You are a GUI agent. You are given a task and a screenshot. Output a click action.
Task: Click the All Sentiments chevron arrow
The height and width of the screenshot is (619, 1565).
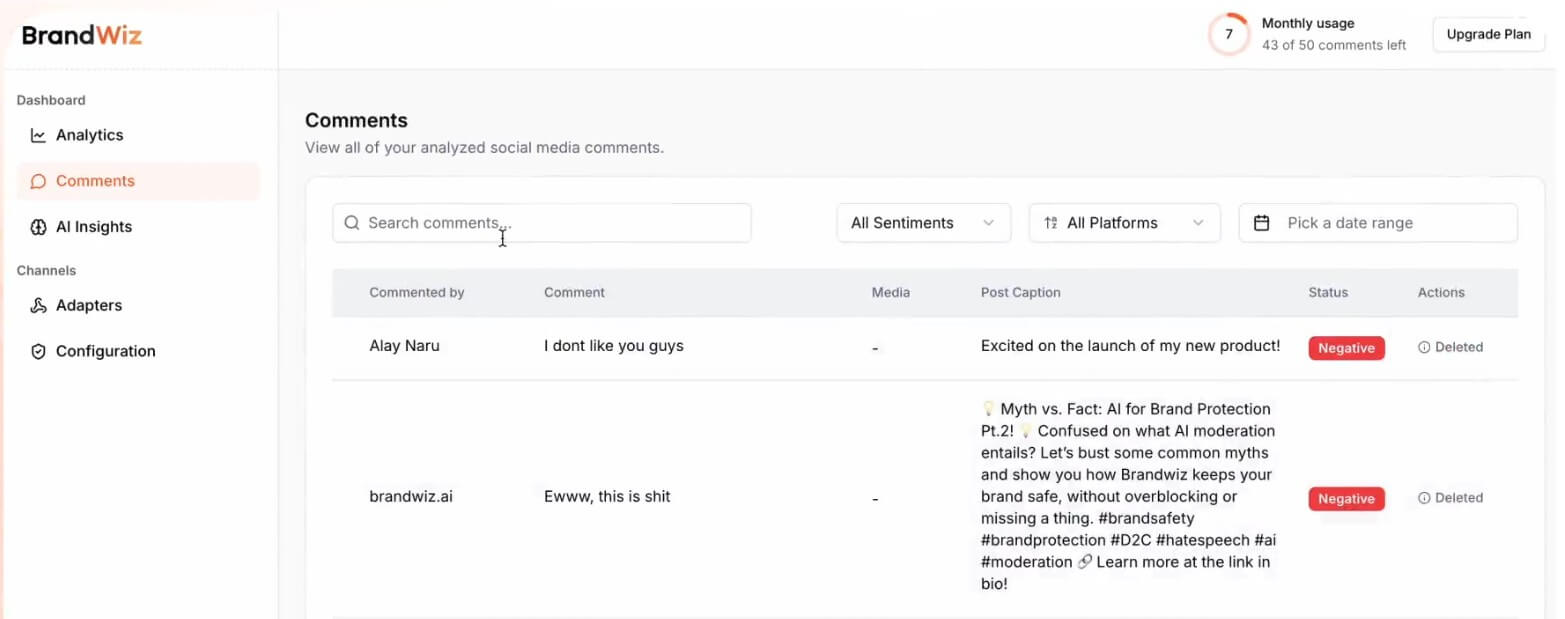tap(988, 223)
